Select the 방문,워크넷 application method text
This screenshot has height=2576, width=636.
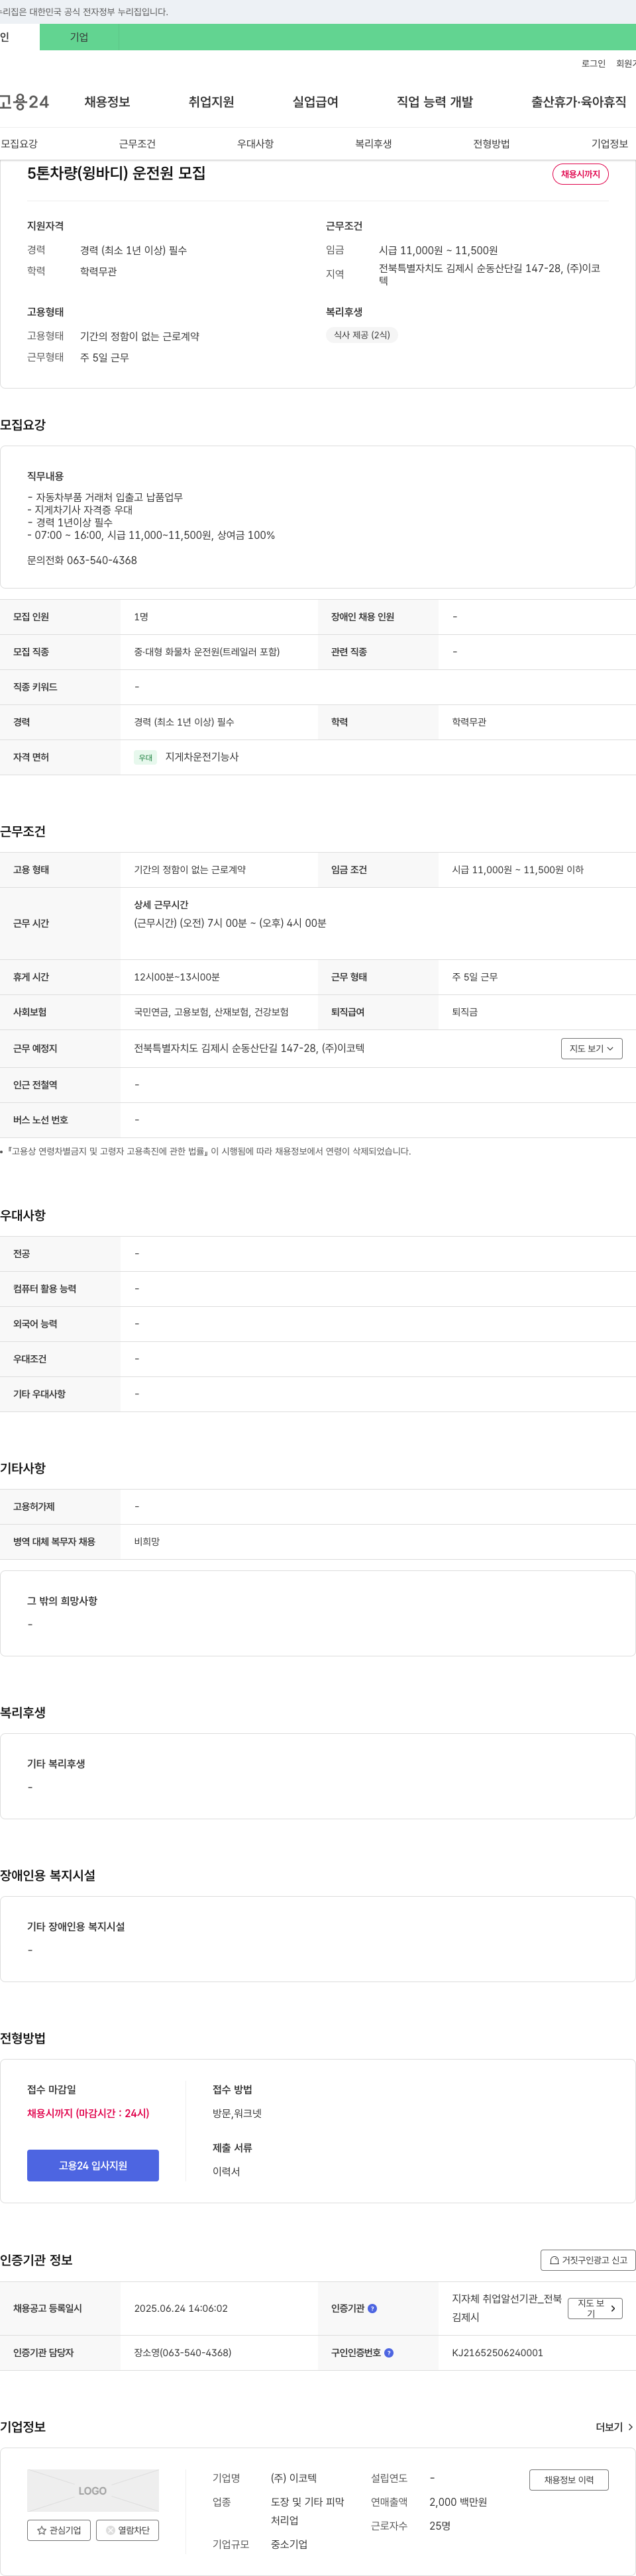point(237,2112)
